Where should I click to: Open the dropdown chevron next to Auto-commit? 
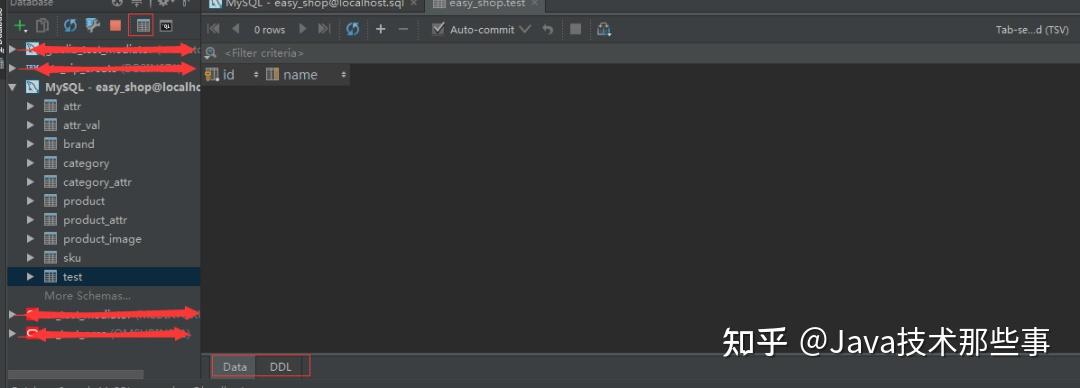point(526,30)
